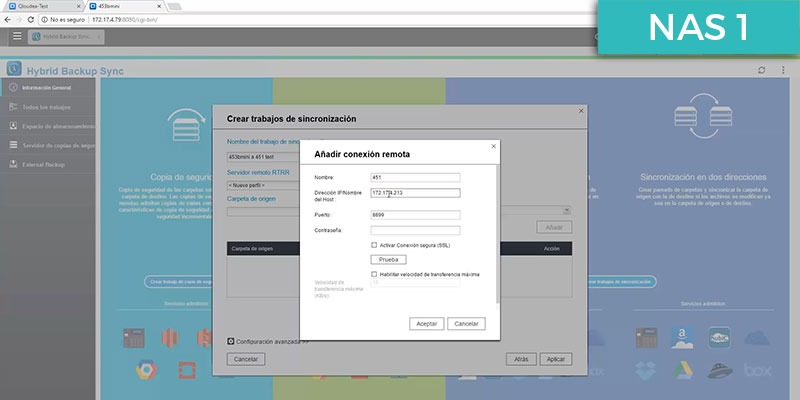
Task: Click the blue cloud OneDrive icon at right
Action: point(757,338)
